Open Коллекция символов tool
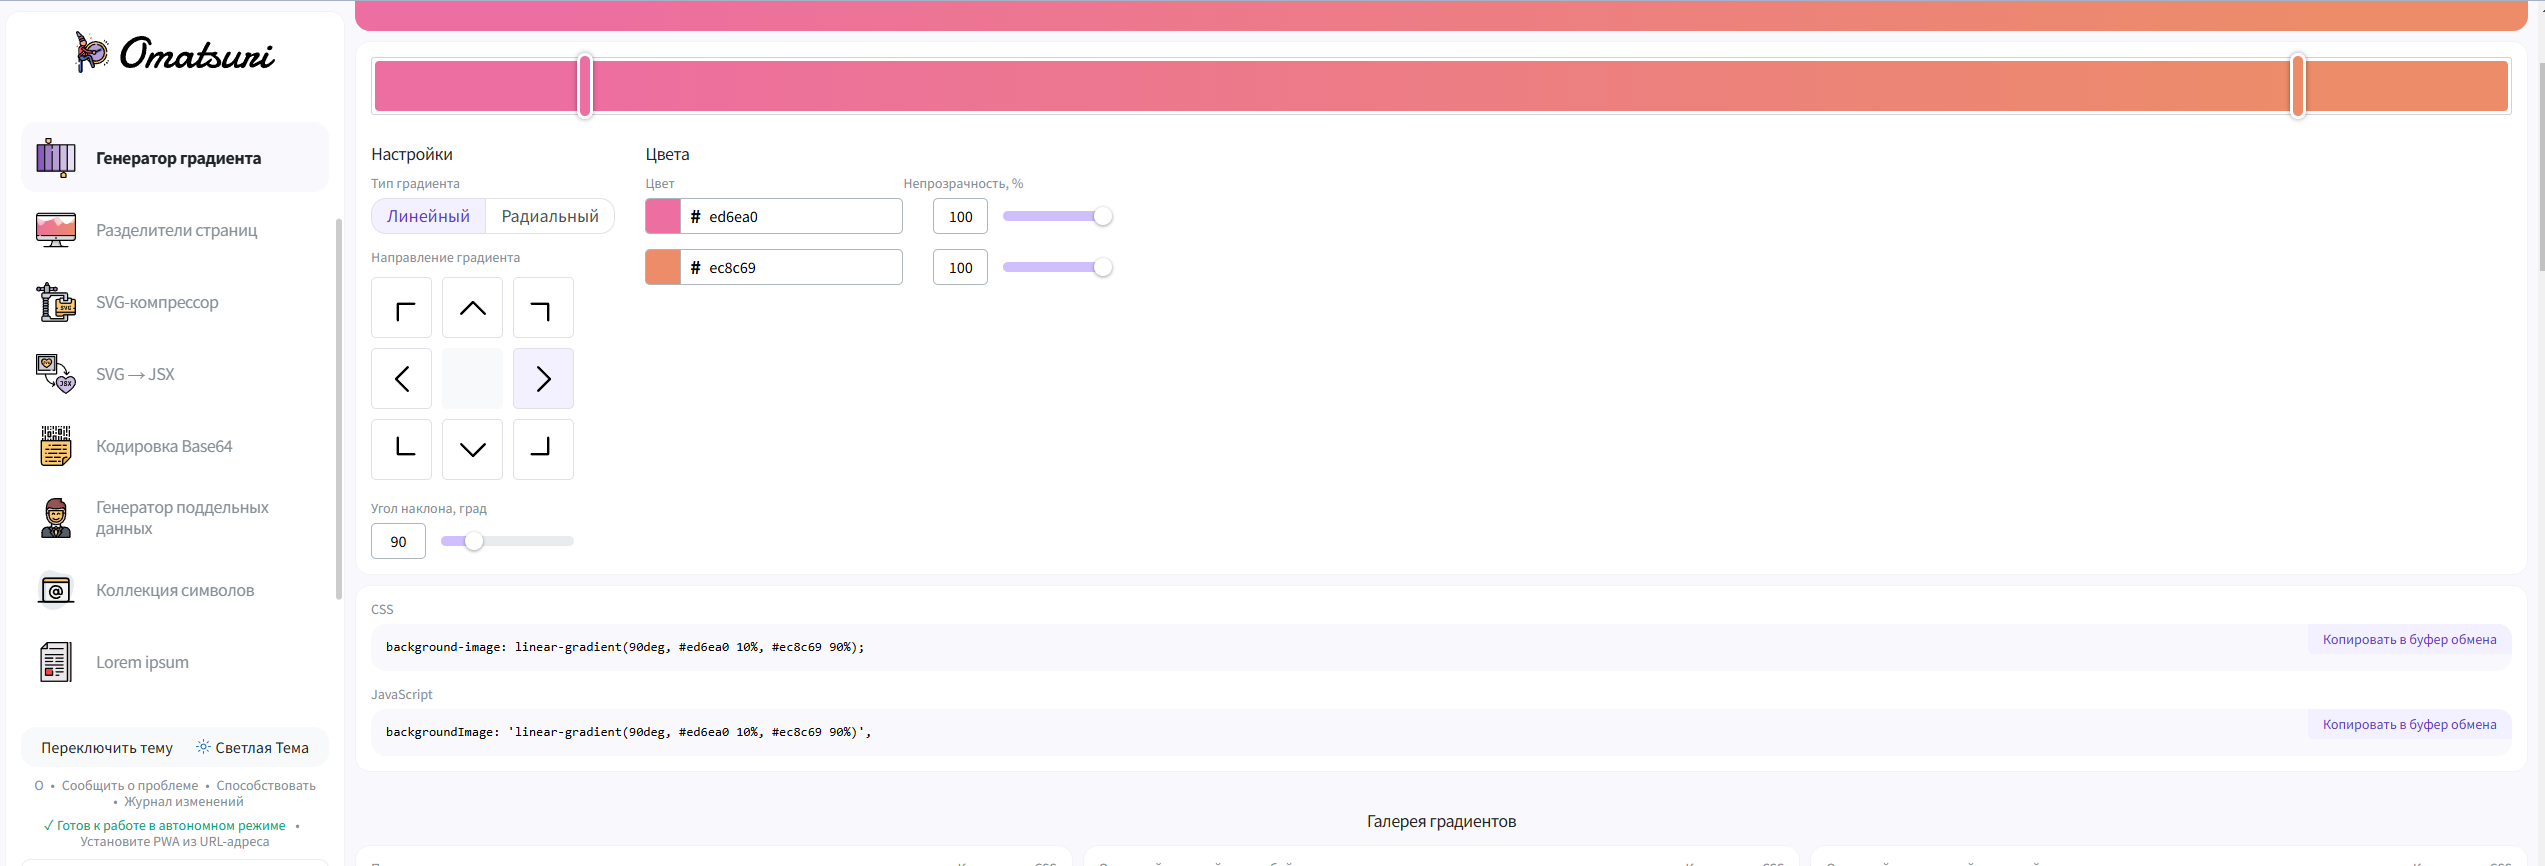Screen dimensions: 2545x866 click(x=175, y=590)
